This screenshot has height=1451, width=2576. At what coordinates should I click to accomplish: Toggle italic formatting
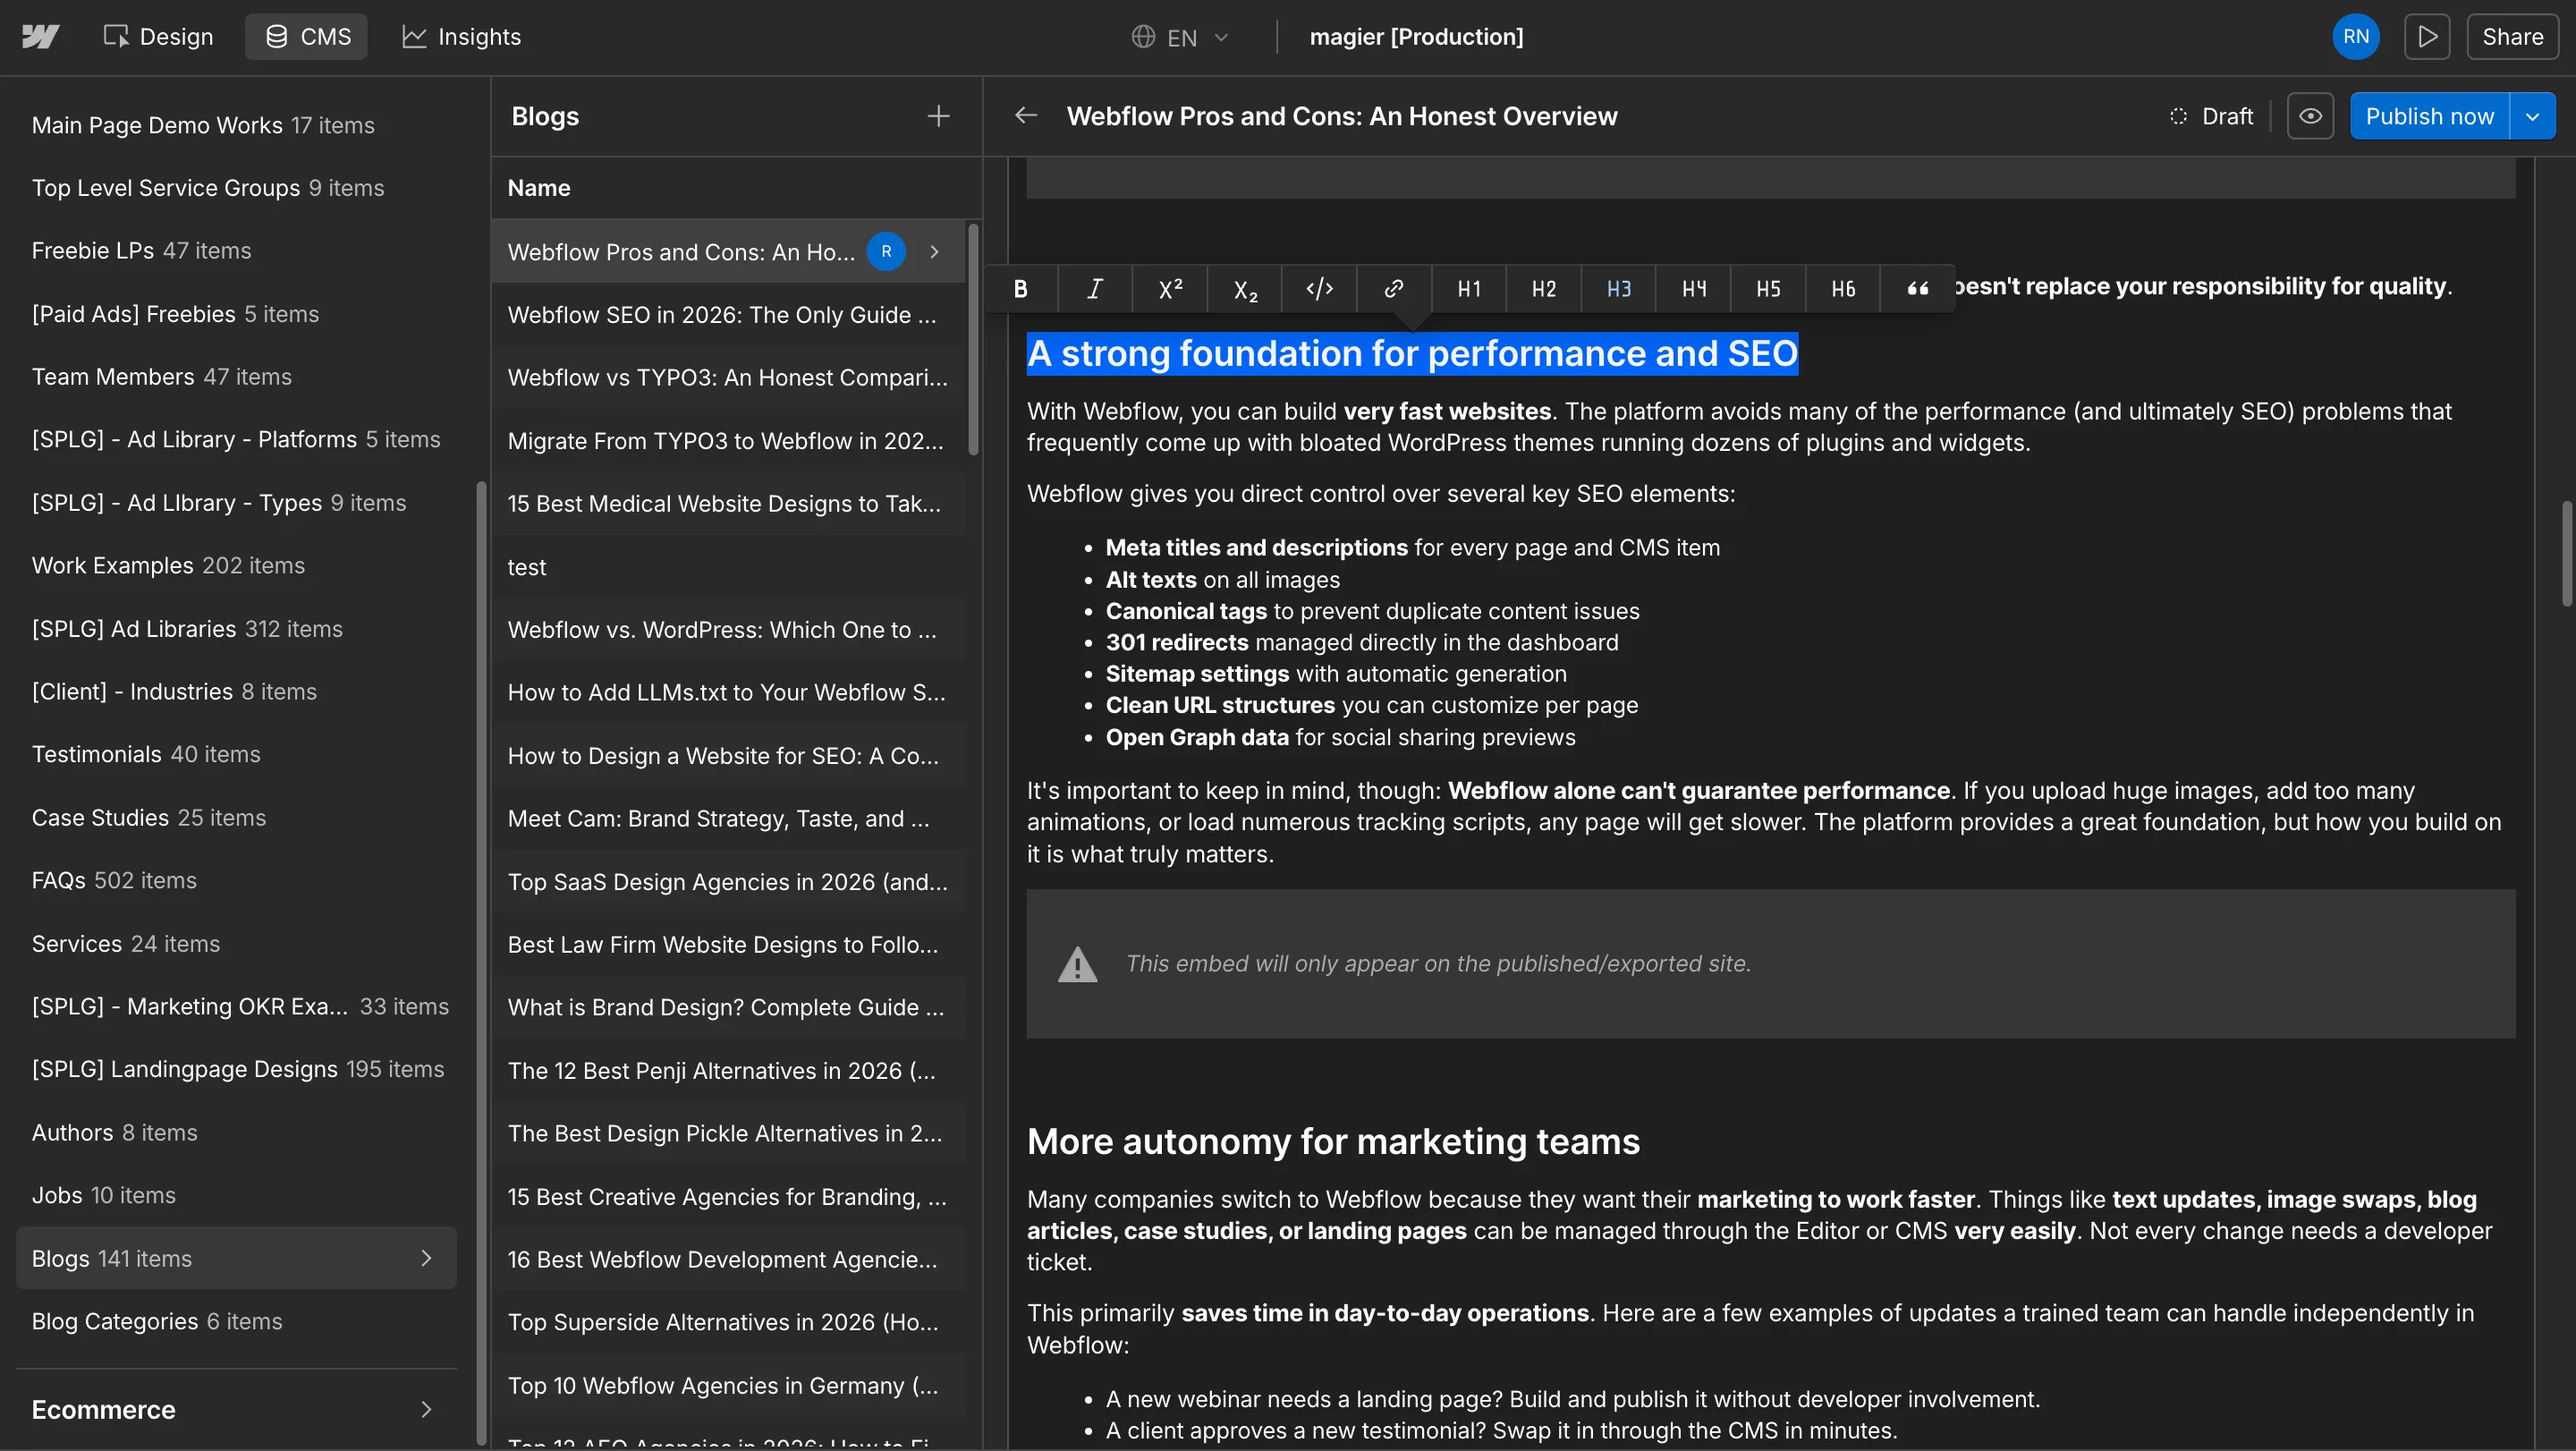1095,289
